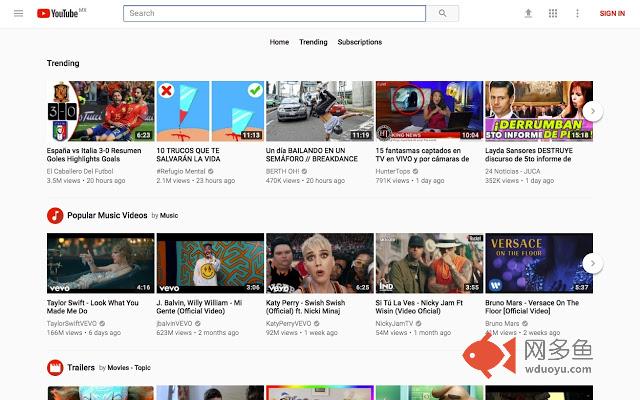The height and width of the screenshot is (400, 640).
Task: Advance the Trending row with next arrow
Action: click(x=593, y=111)
